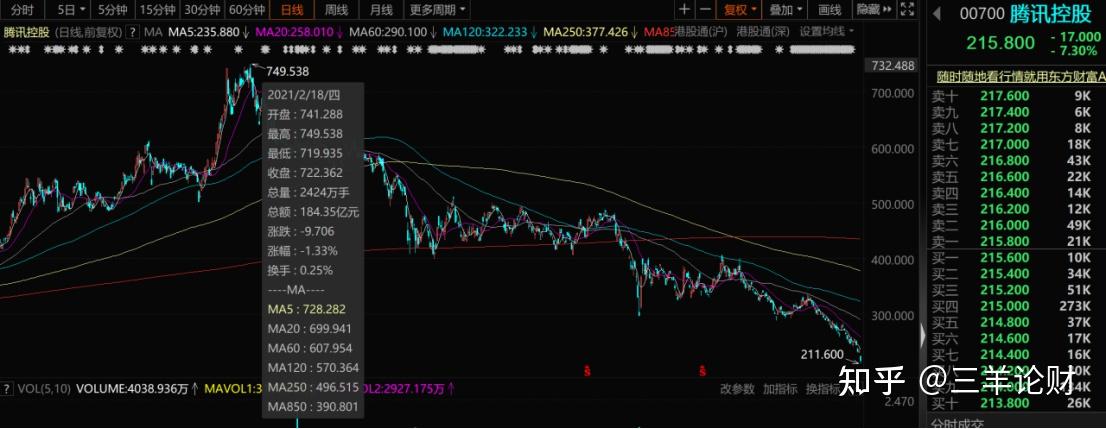Open 东方财富 app promotion link
Screen dimensions: 1106x429
[1021, 76]
